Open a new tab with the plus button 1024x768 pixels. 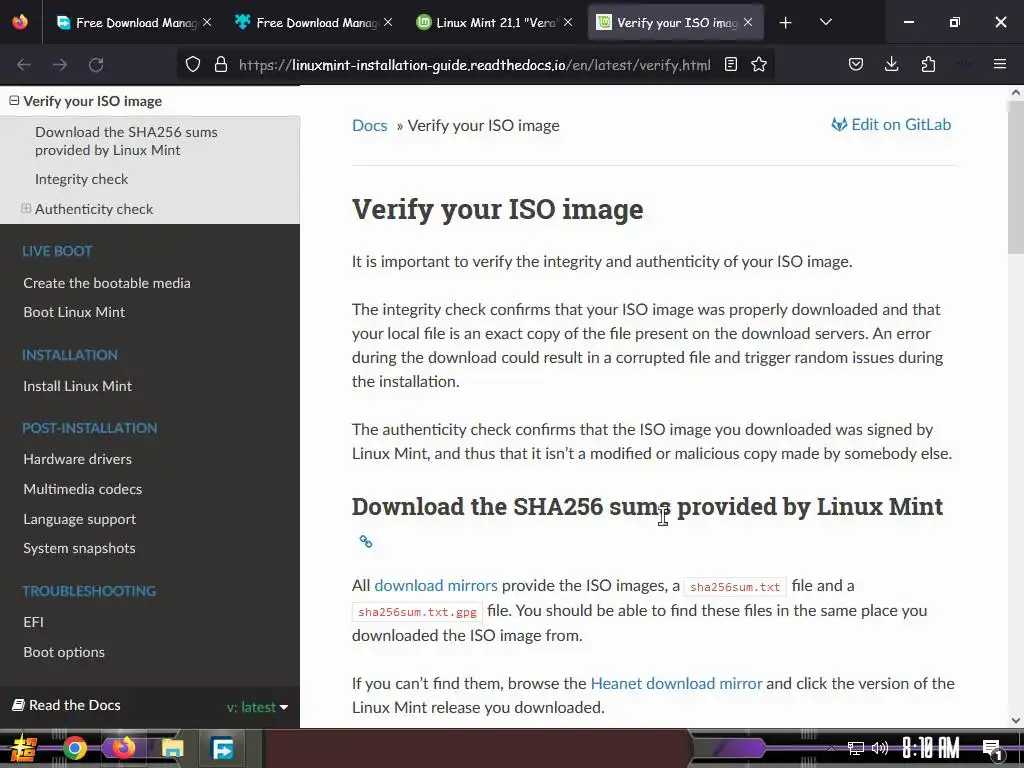click(x=786, y=23)
